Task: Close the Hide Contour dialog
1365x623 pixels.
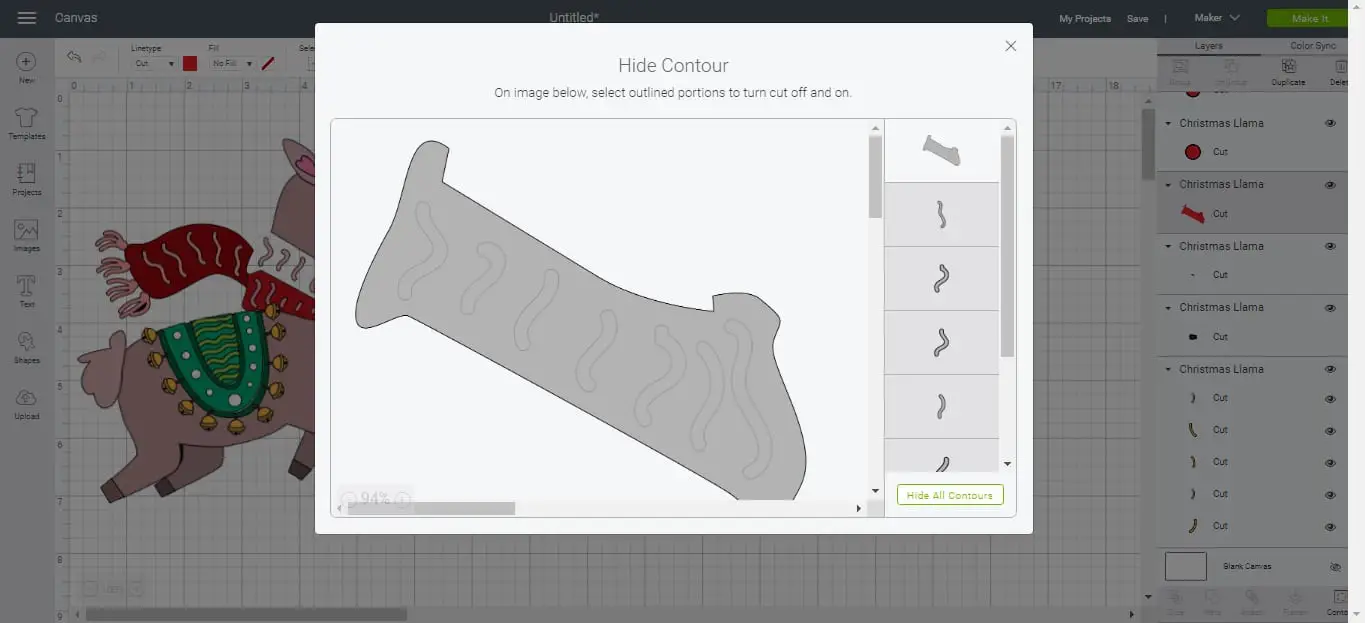Action: (x=1010, y=46)
